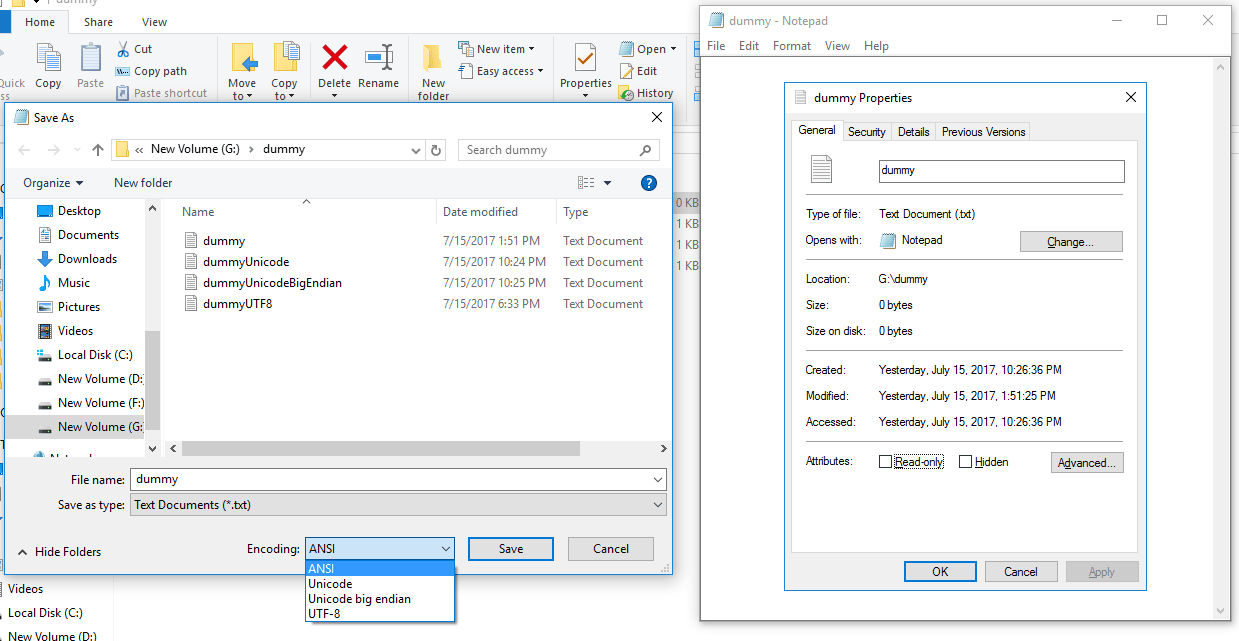Select Downloads in the navigation pane

[x=77, y=259]
